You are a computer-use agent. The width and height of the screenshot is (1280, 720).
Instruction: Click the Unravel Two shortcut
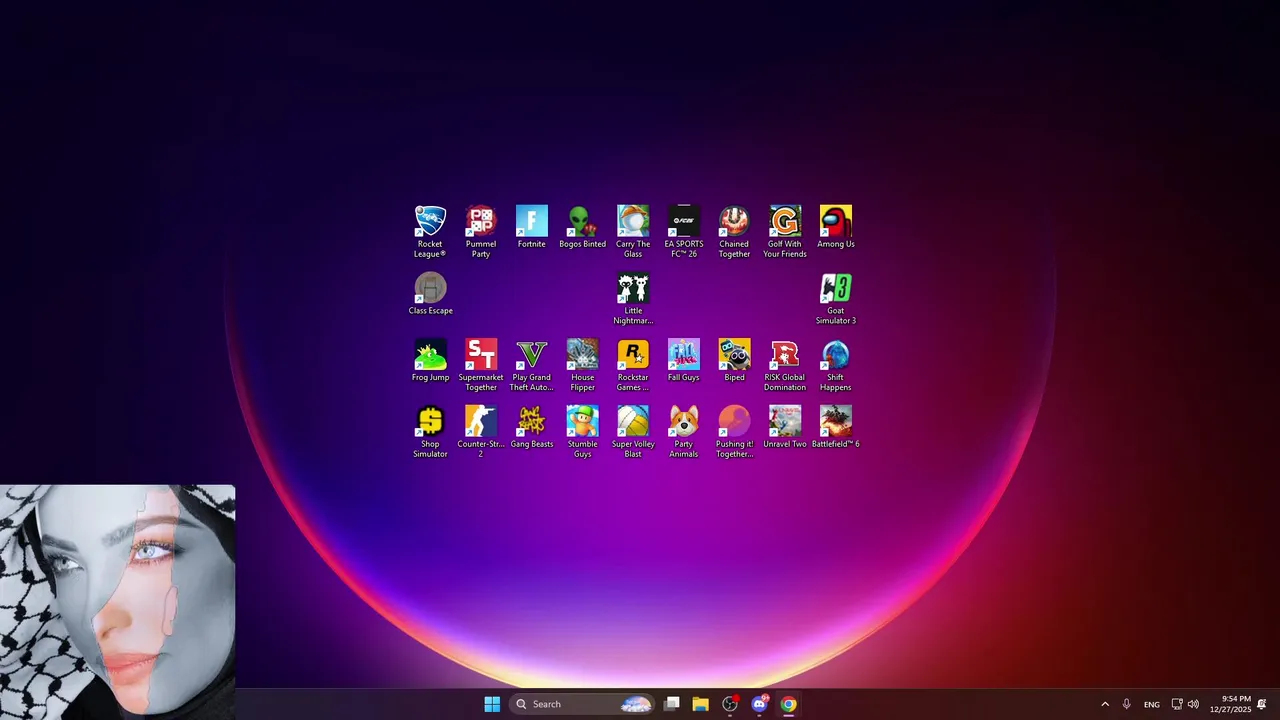click(785, 427)
